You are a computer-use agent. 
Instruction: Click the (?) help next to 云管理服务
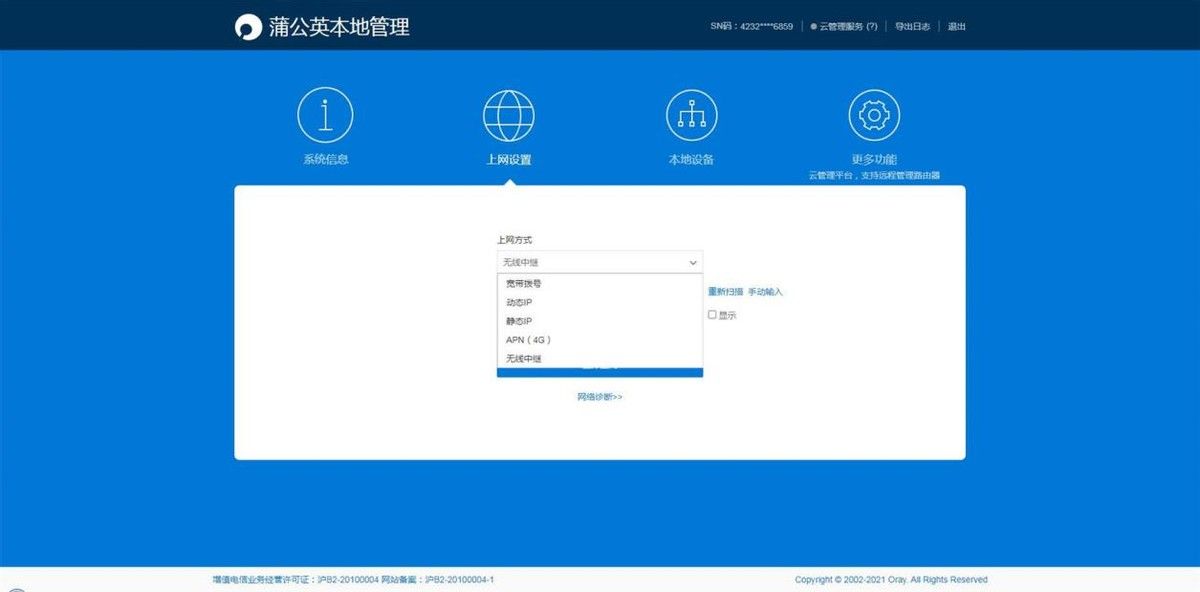click(x=871, y=27)
